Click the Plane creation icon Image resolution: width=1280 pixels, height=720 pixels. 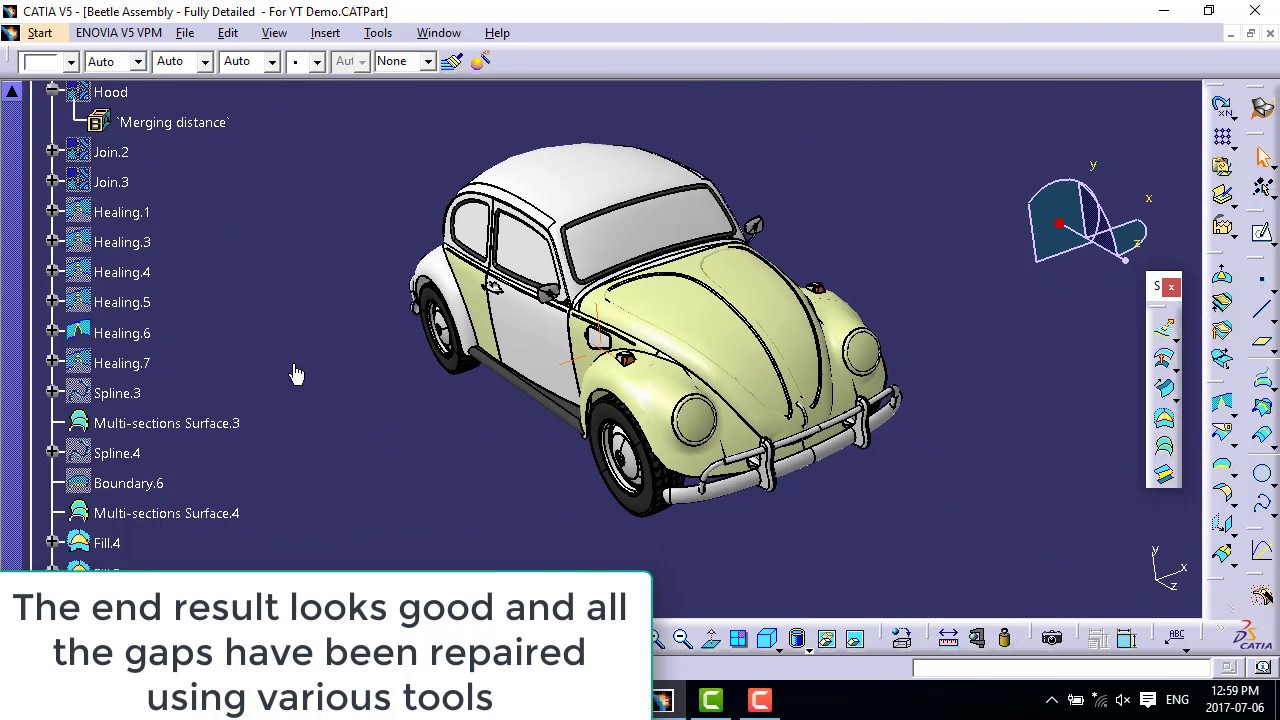[x=1261, y=341]
